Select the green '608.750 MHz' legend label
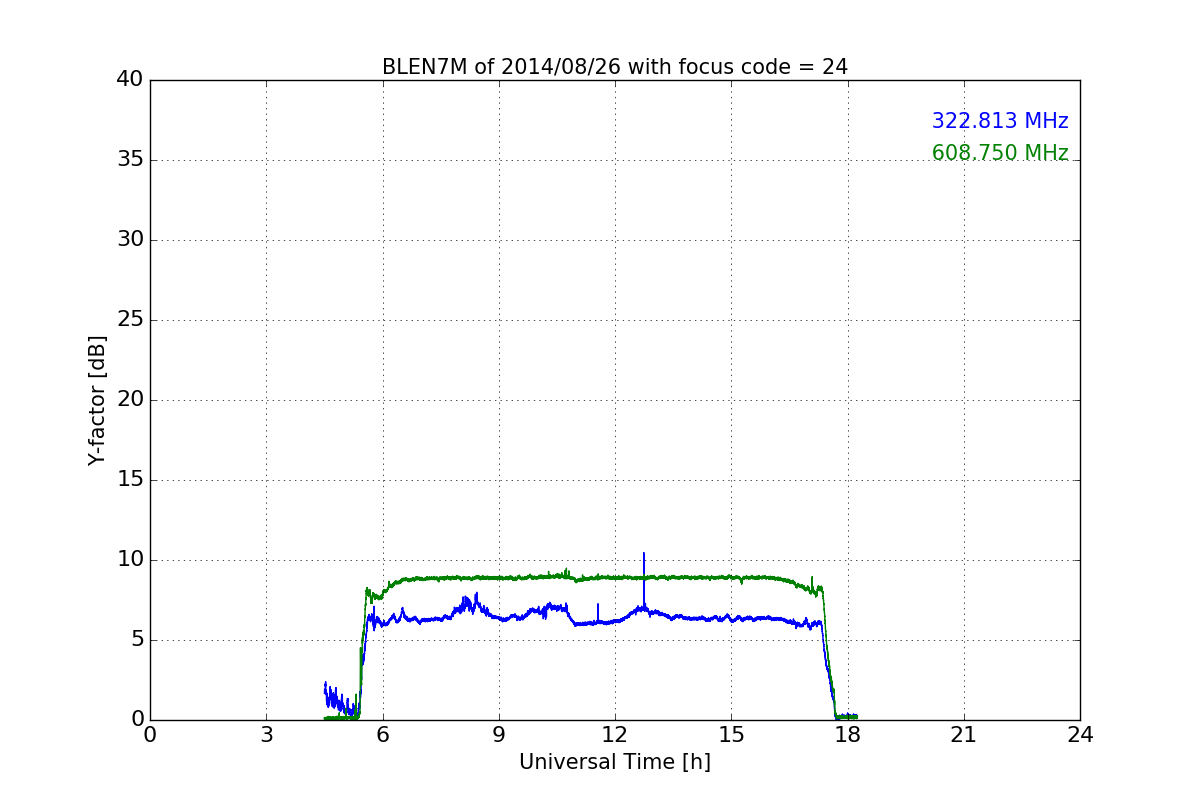This screenshot has height=800, width=1200. 1000,153
